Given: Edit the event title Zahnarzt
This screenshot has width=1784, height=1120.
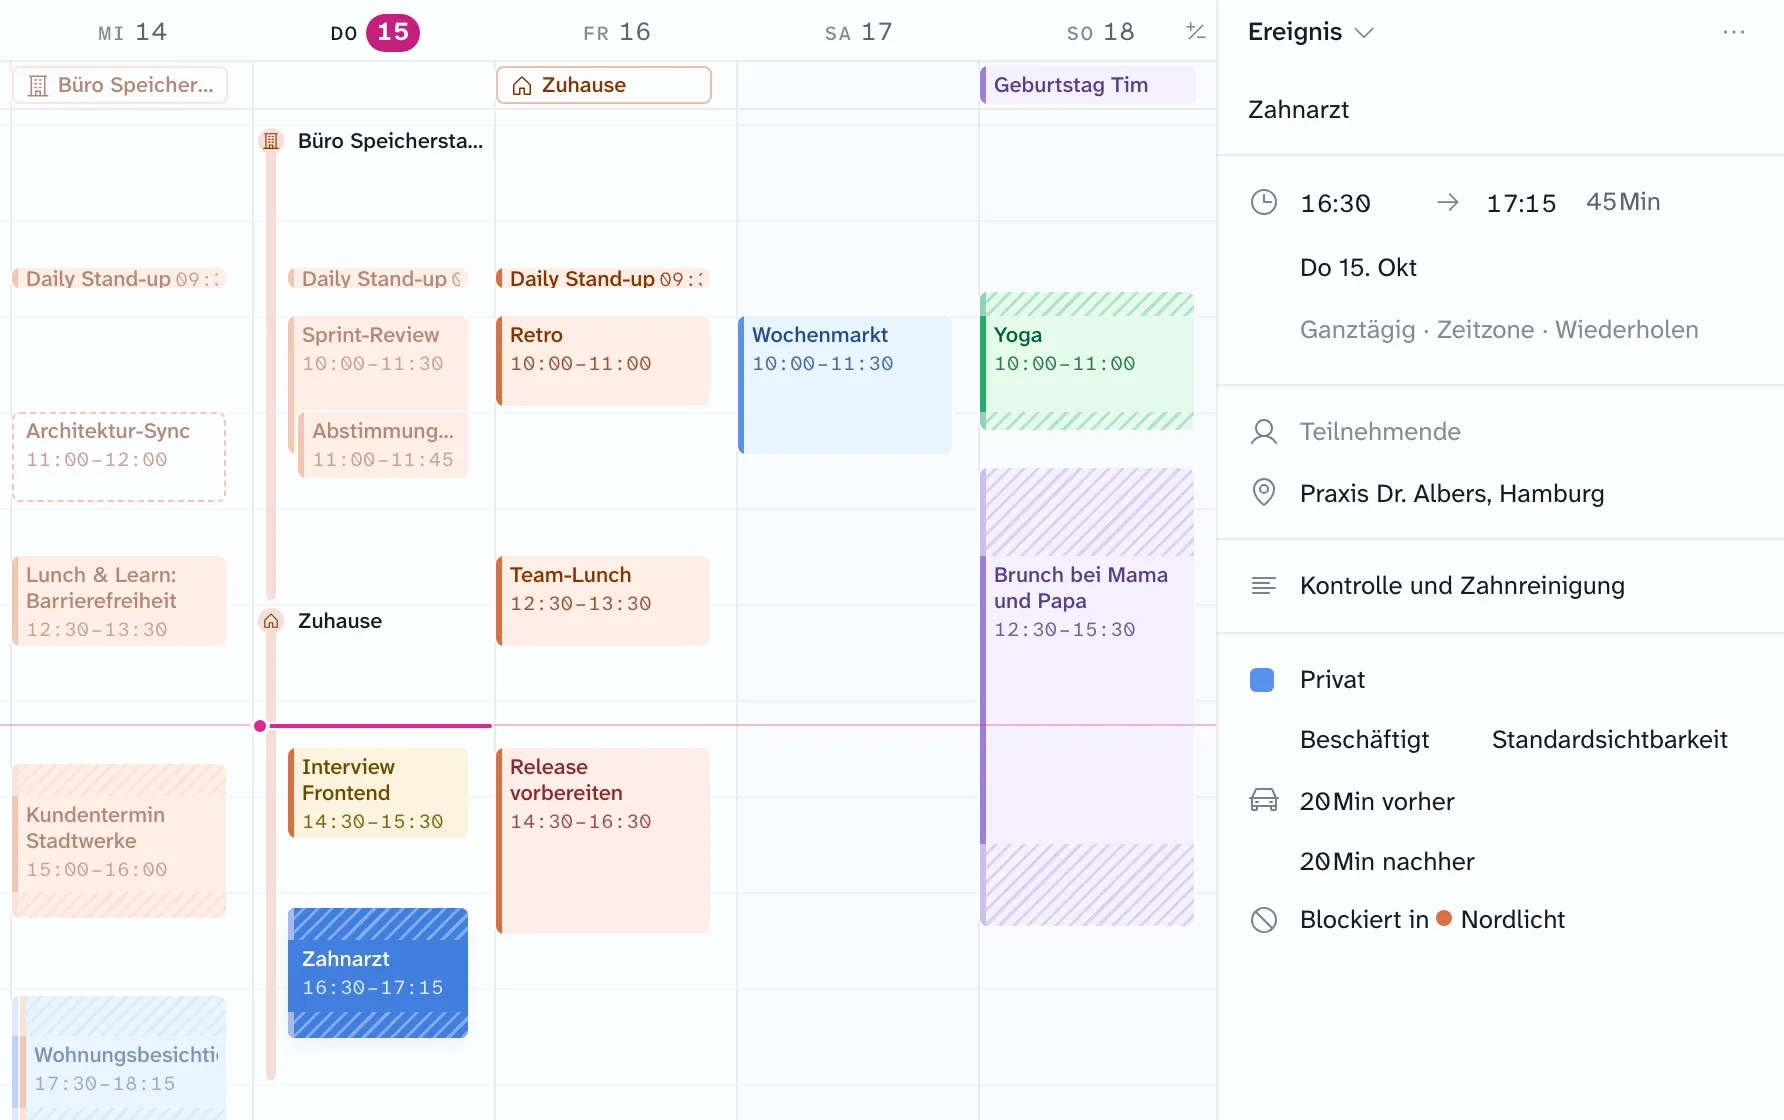Looking at the screenshot, I should [x=1298, y=110].
